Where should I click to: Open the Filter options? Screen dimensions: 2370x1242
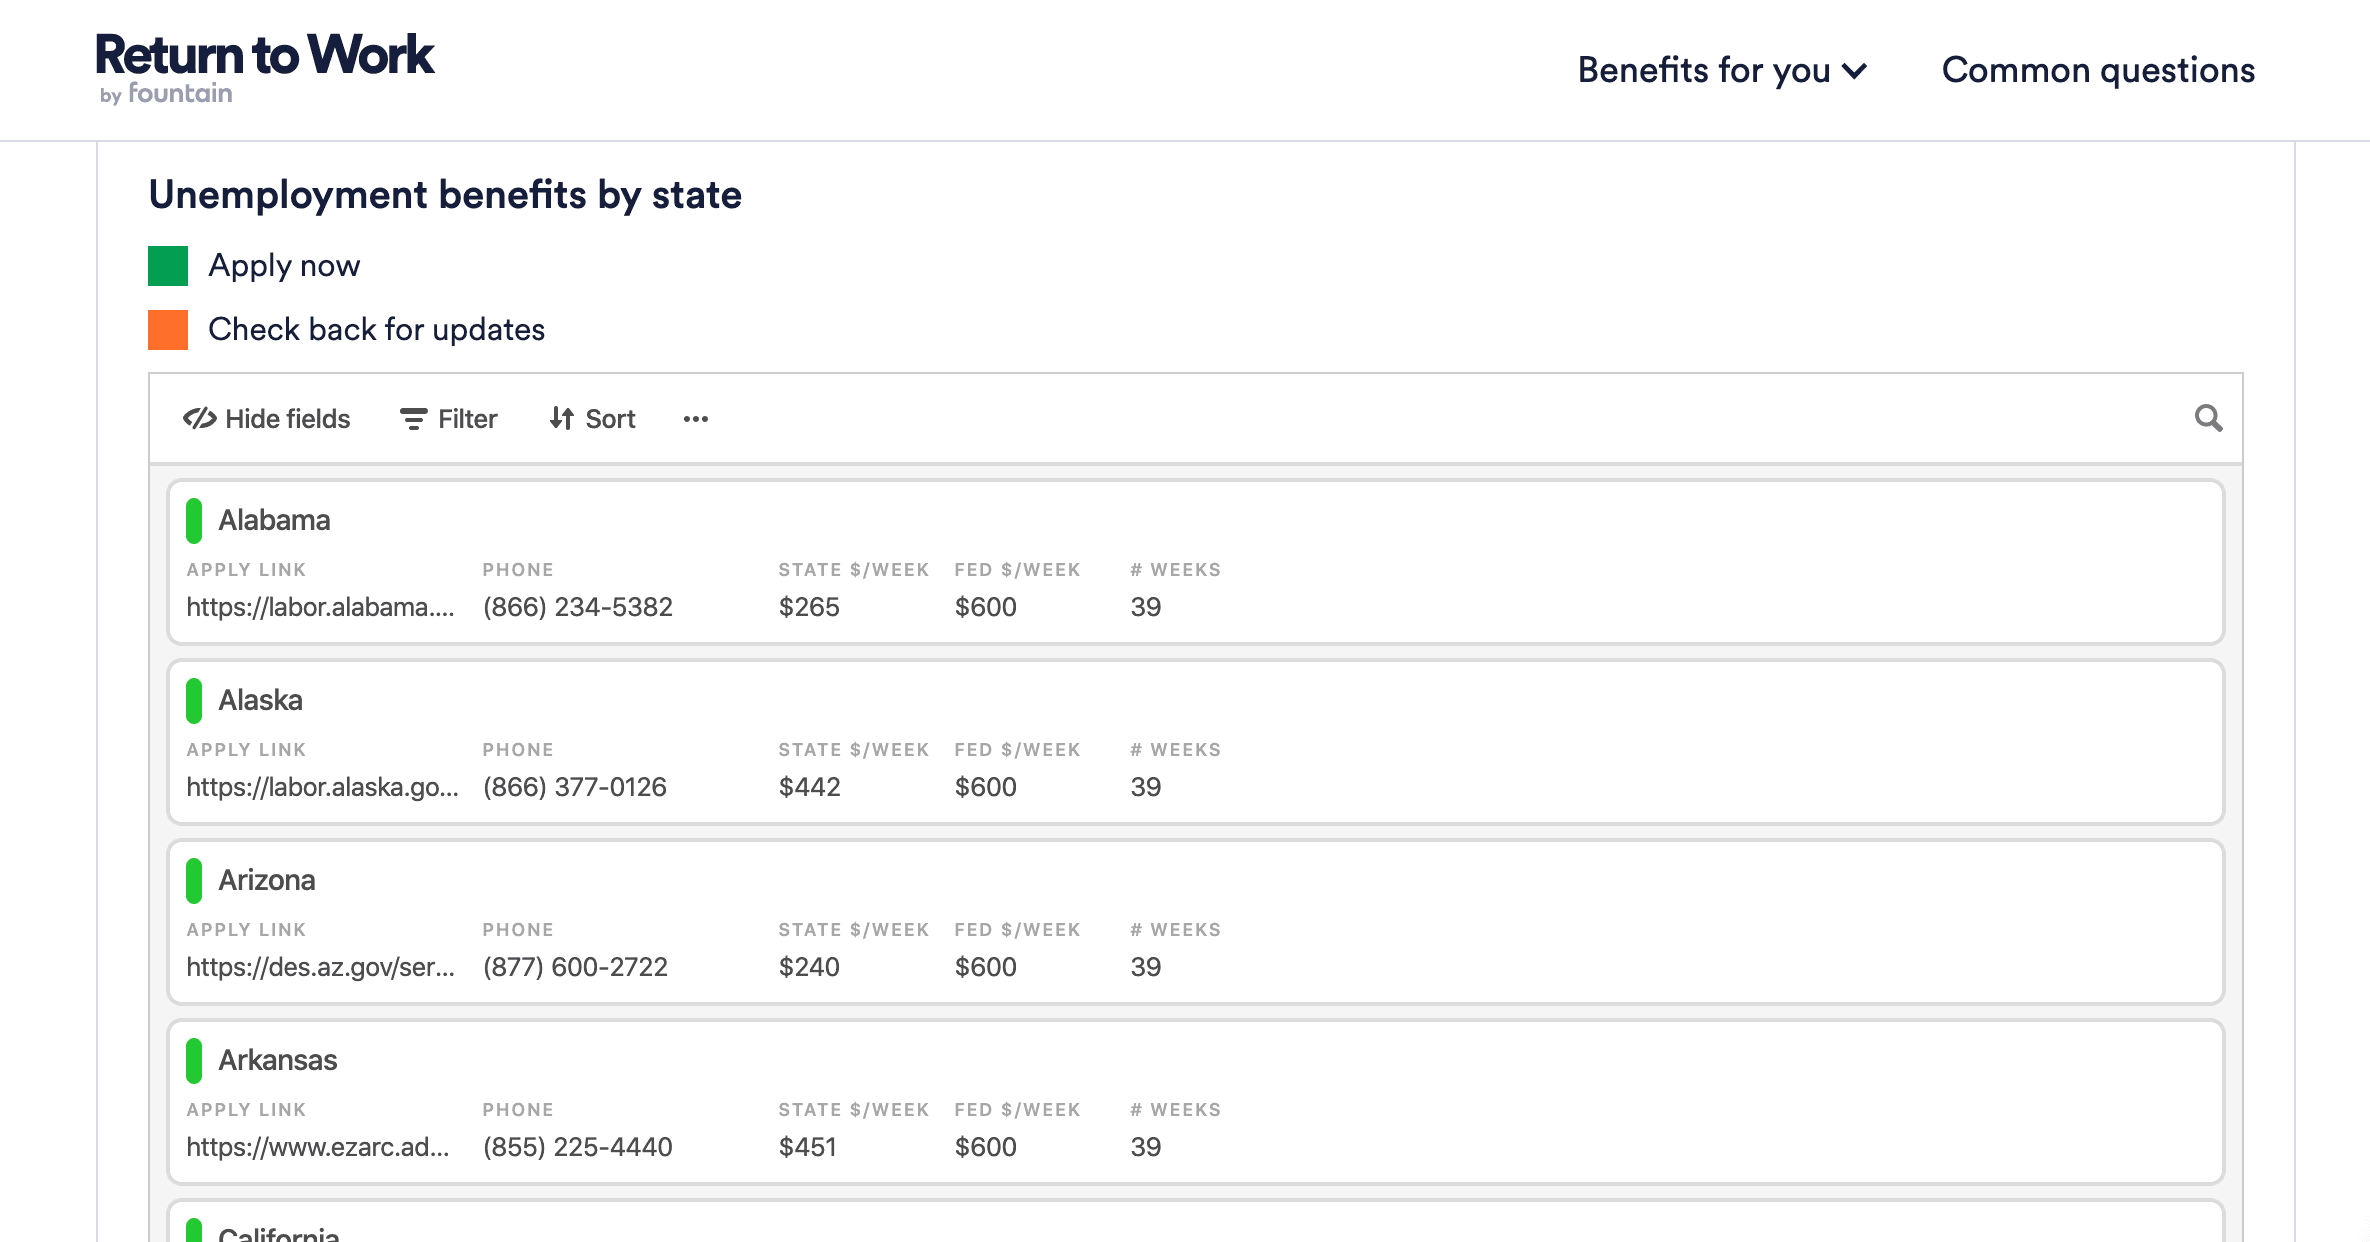[467, 419]
